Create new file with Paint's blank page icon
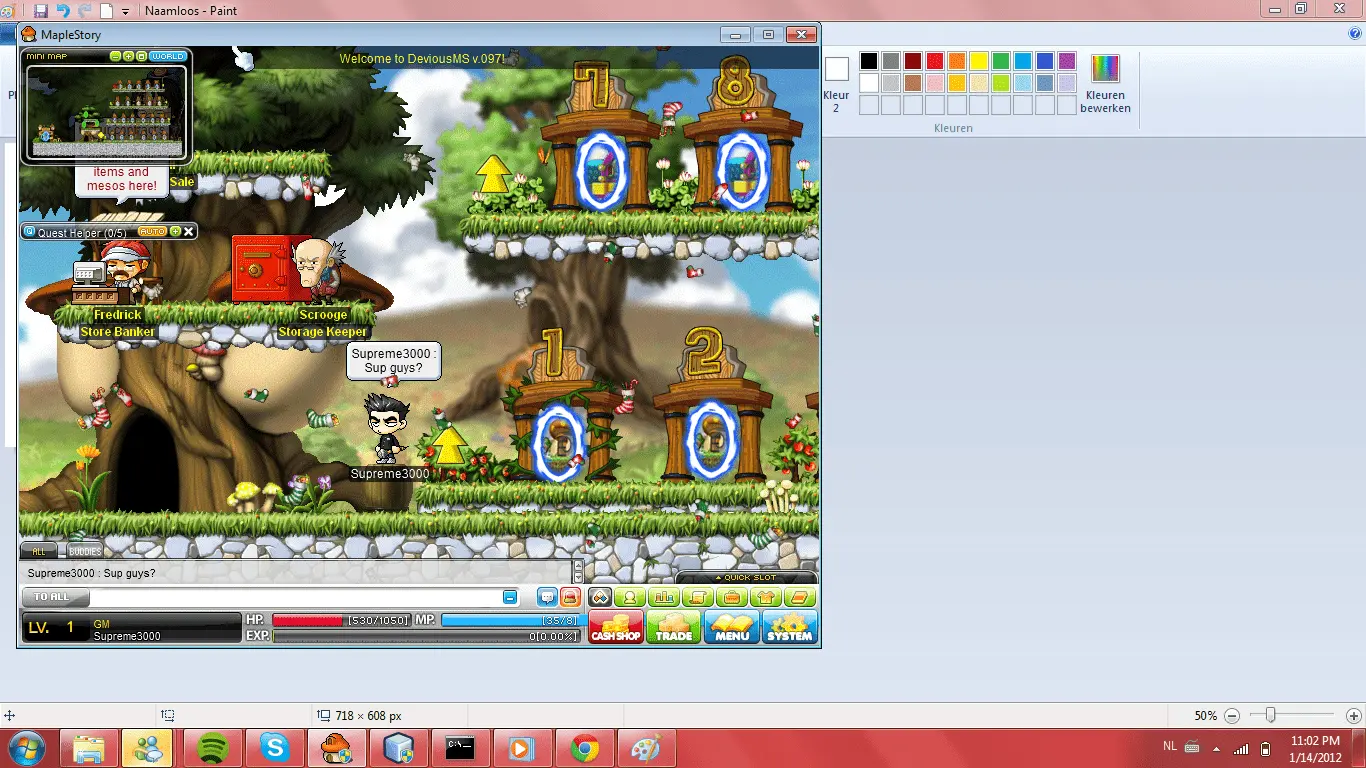This screenshot has height=768, width=1366. 106,10
